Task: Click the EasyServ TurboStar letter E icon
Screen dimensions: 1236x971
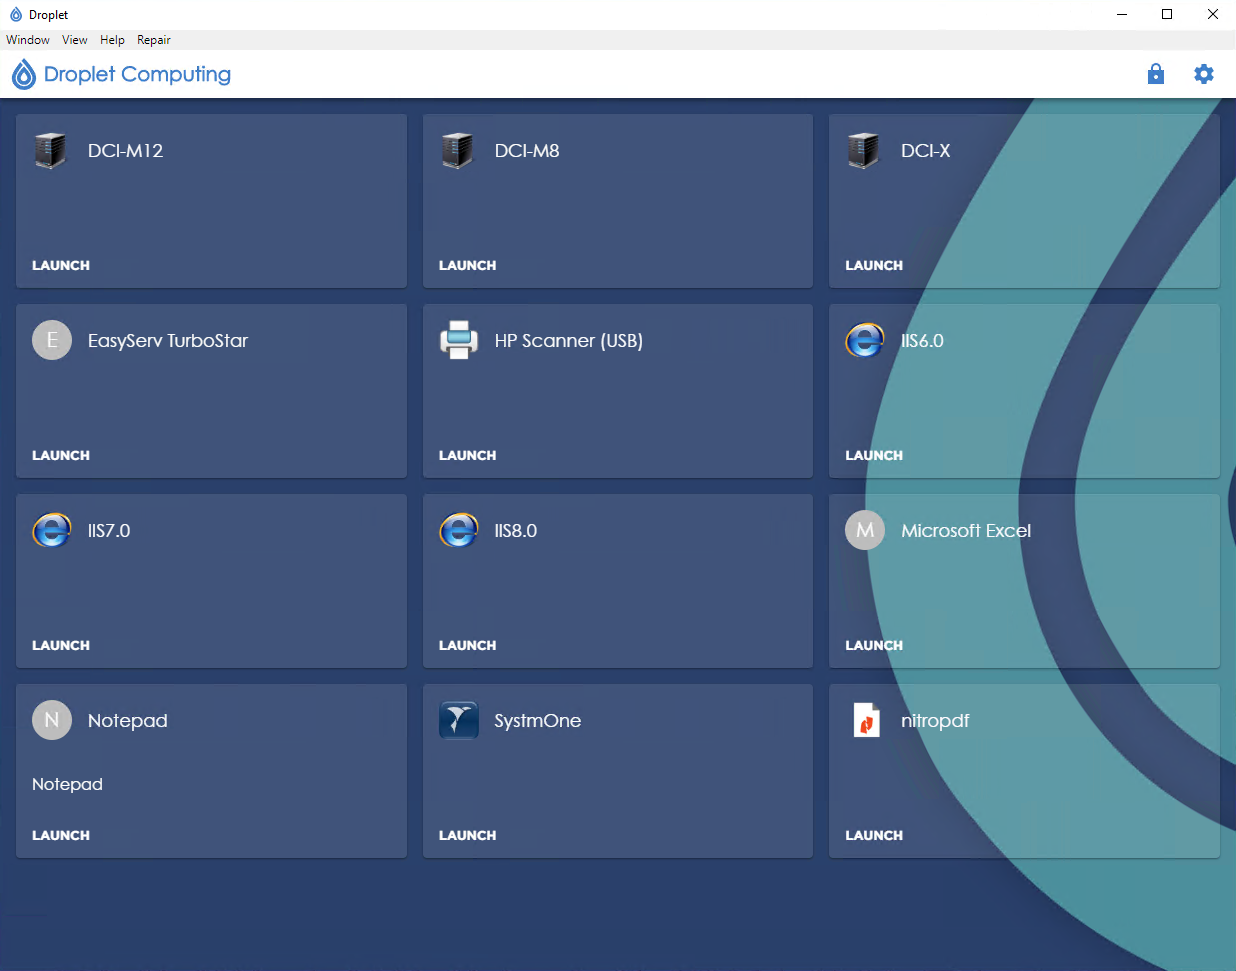Action: (52, 340)
